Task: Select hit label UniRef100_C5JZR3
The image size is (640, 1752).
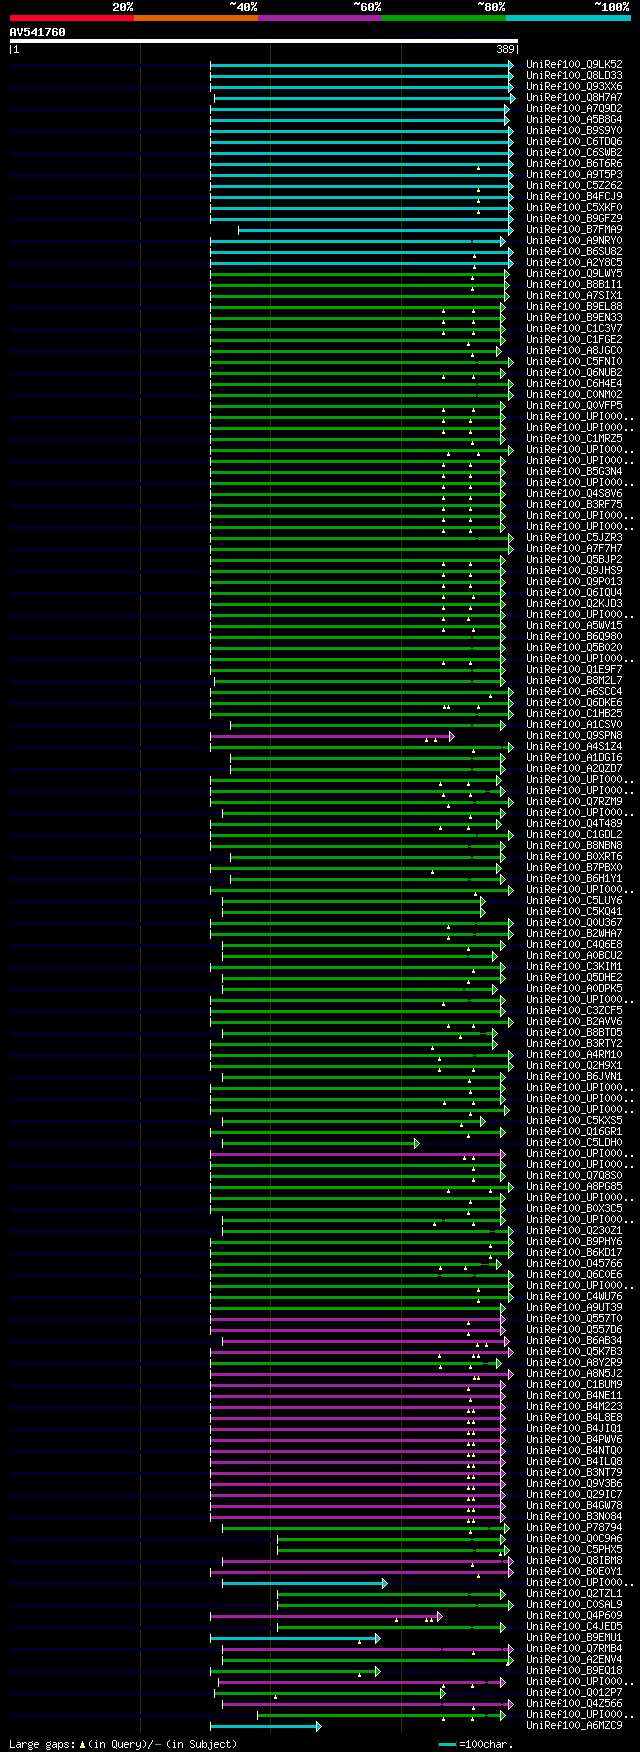Action: pos(574,537)
